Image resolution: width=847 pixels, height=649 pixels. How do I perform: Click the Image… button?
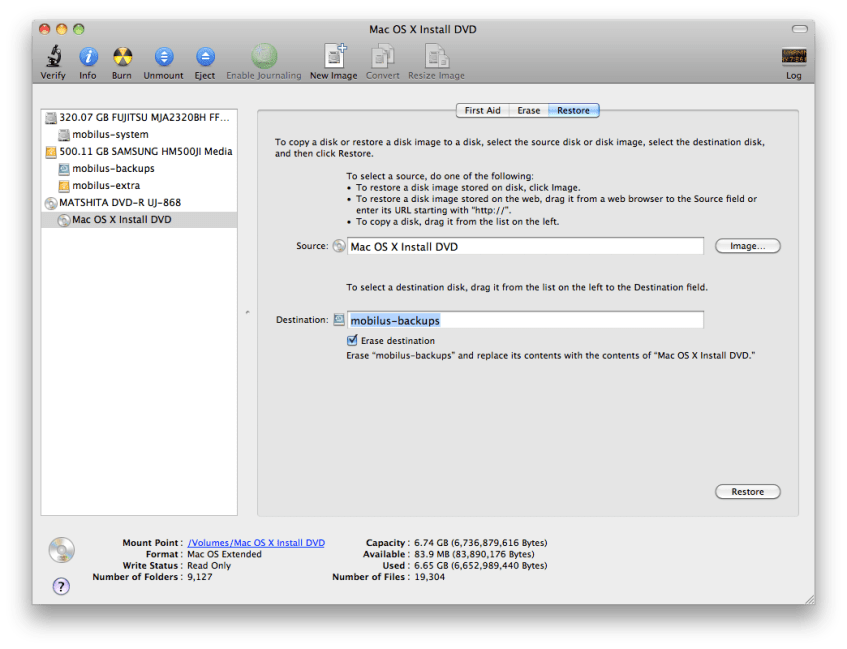point(747,246)
